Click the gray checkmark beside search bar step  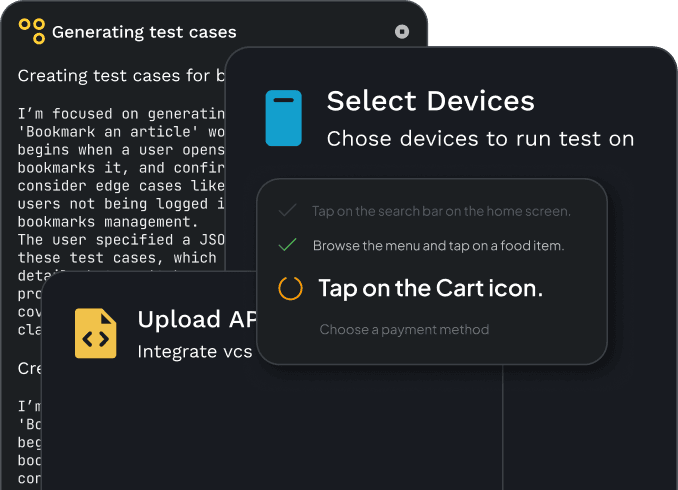click(288, 211)
